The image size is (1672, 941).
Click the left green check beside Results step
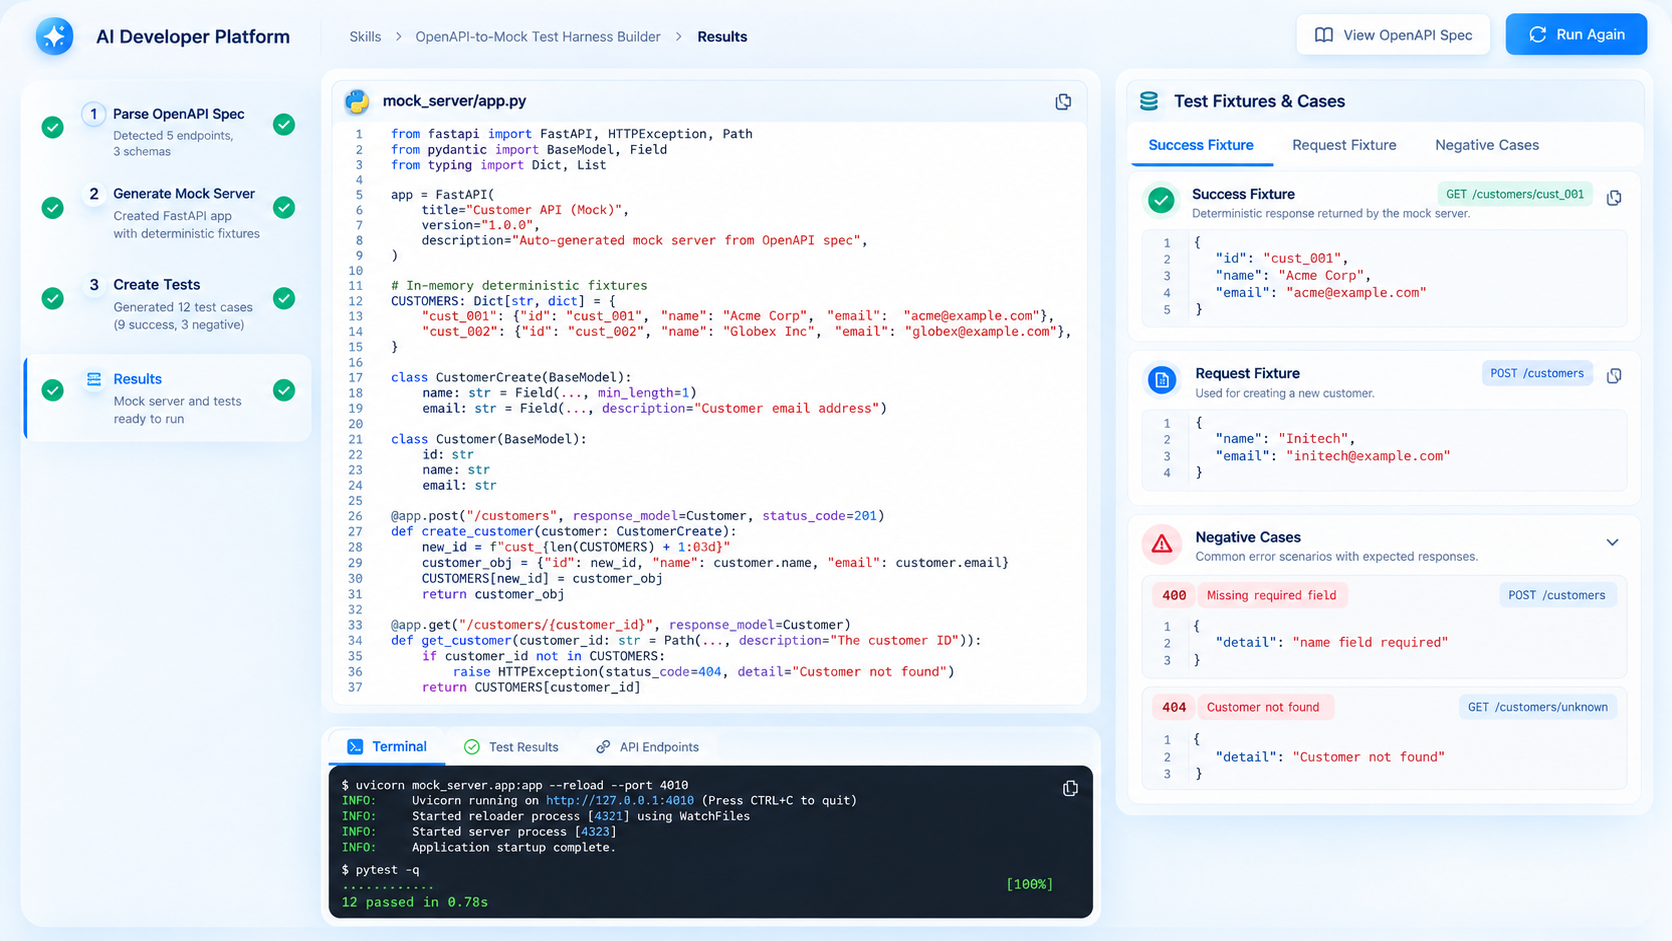[x=53, y=390]
